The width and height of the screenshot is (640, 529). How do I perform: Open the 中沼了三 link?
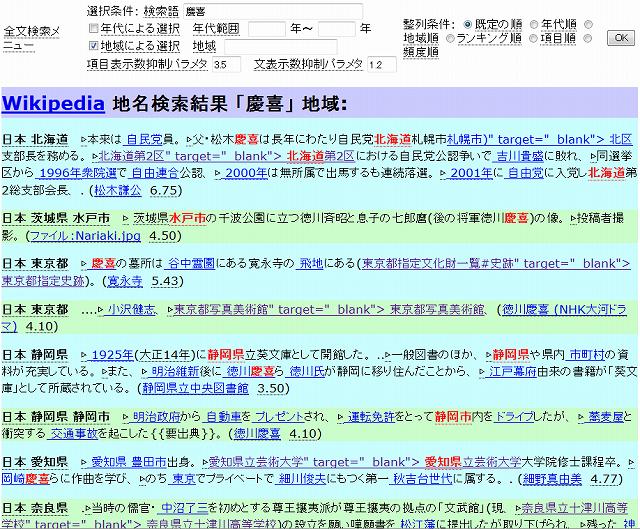click(184, 508)
